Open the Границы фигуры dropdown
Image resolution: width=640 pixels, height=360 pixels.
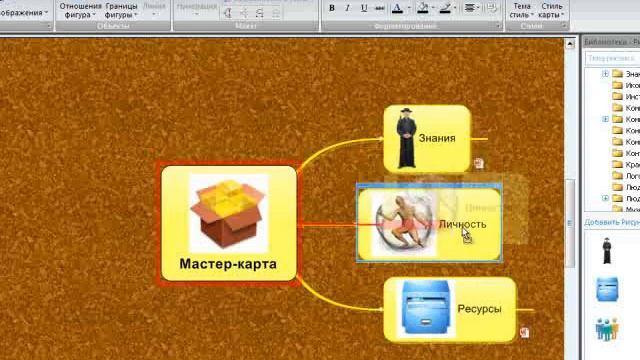point(121,11)
